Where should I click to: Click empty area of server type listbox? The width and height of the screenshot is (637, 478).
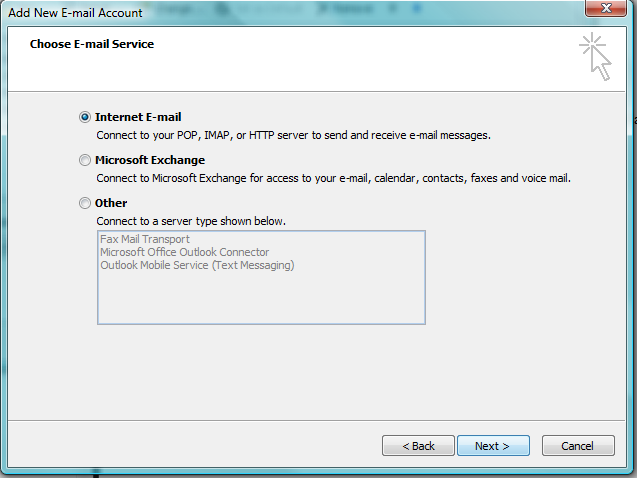pos(261,298)
